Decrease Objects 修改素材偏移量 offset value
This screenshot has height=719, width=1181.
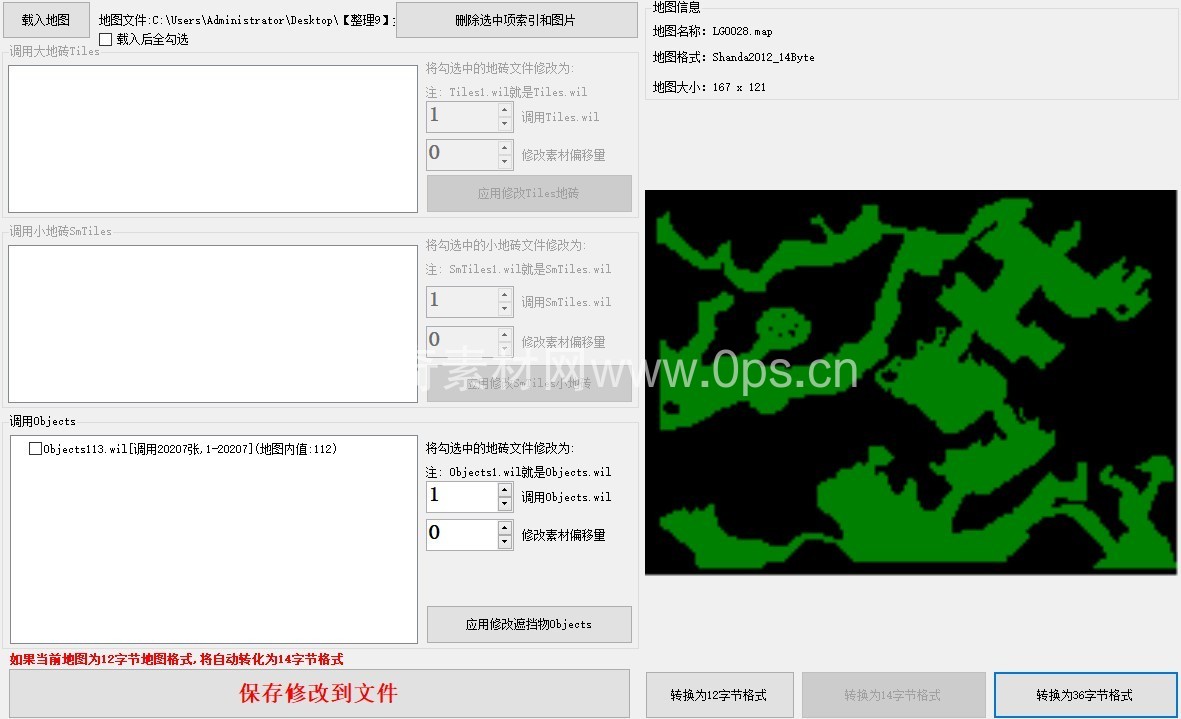[x=505, y=542]
